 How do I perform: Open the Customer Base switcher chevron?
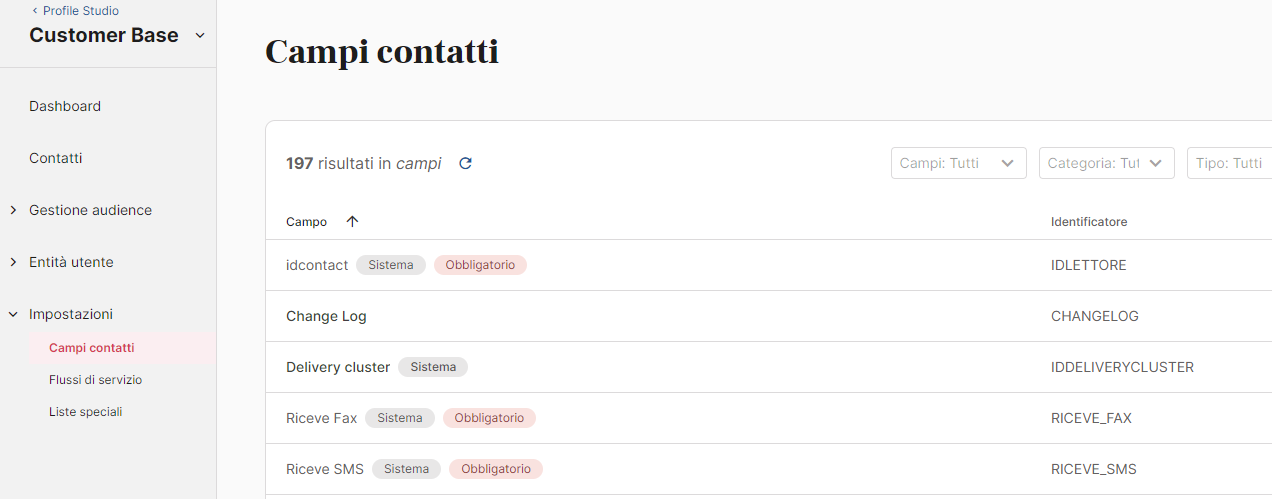(199, 36)
